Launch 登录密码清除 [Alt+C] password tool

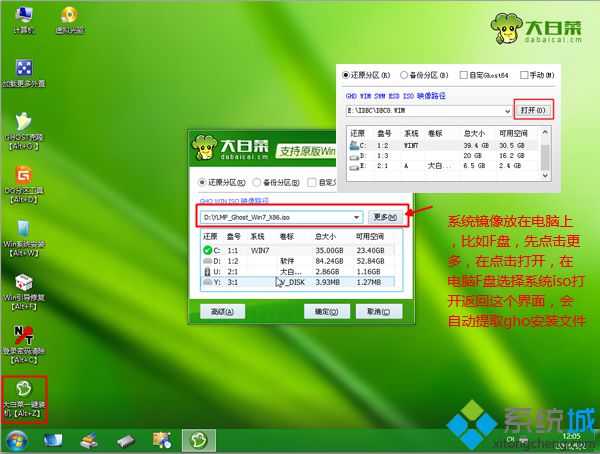pos(24,345)
